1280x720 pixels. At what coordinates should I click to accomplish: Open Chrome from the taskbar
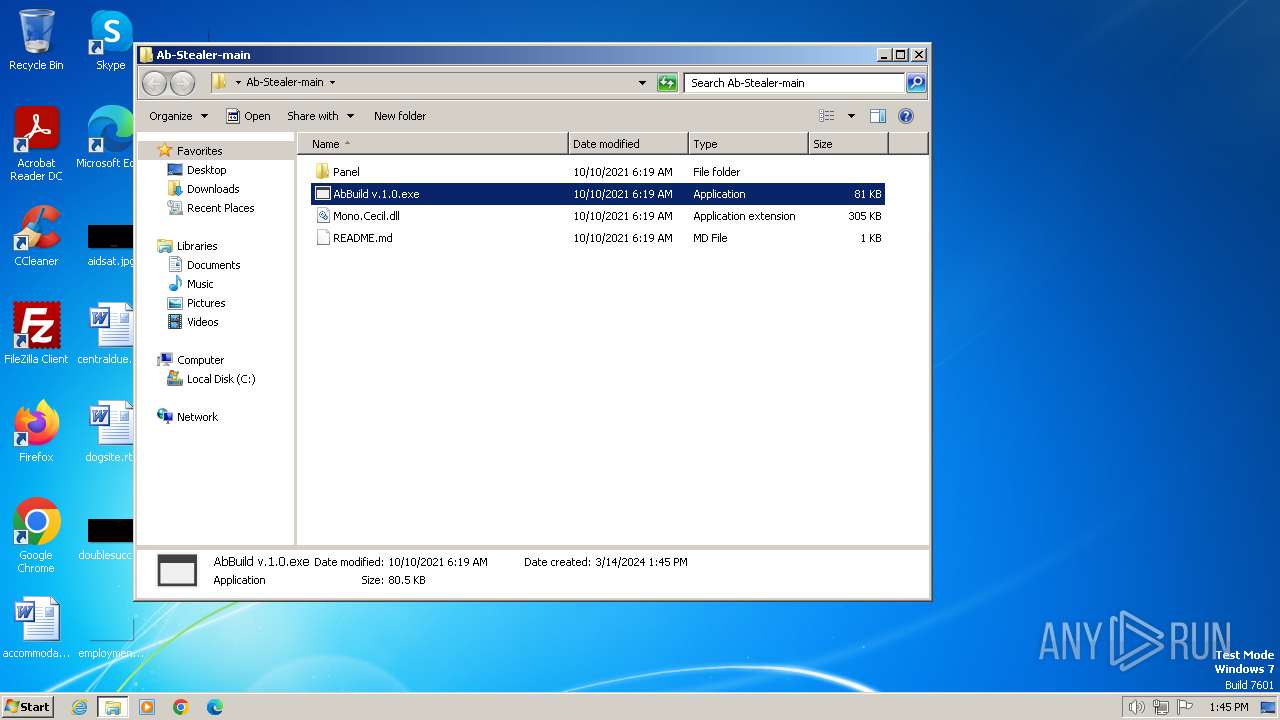pyautogui.click(x=181, y=707)
